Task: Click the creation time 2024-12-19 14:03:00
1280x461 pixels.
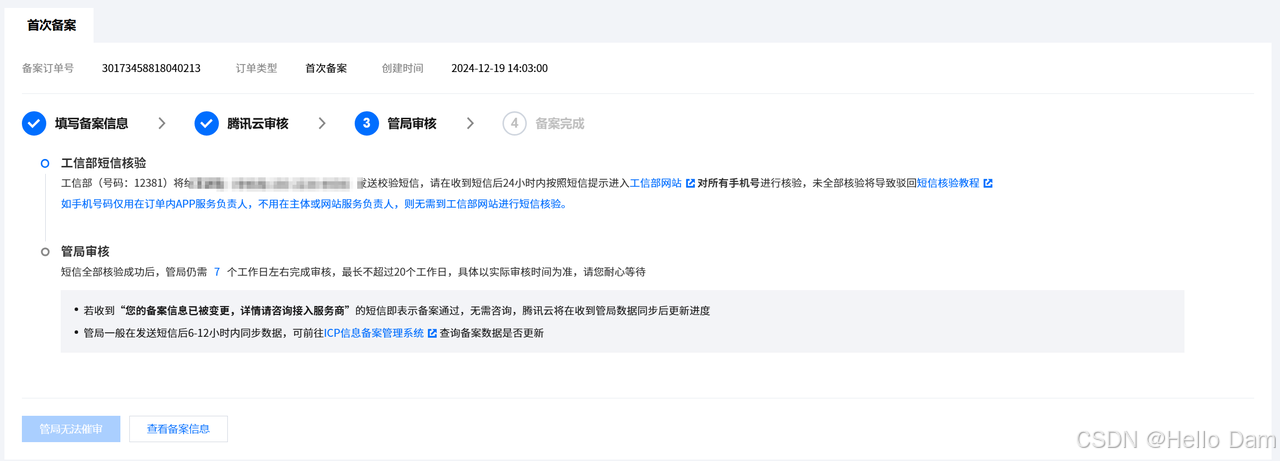Action: pos(499,69)
